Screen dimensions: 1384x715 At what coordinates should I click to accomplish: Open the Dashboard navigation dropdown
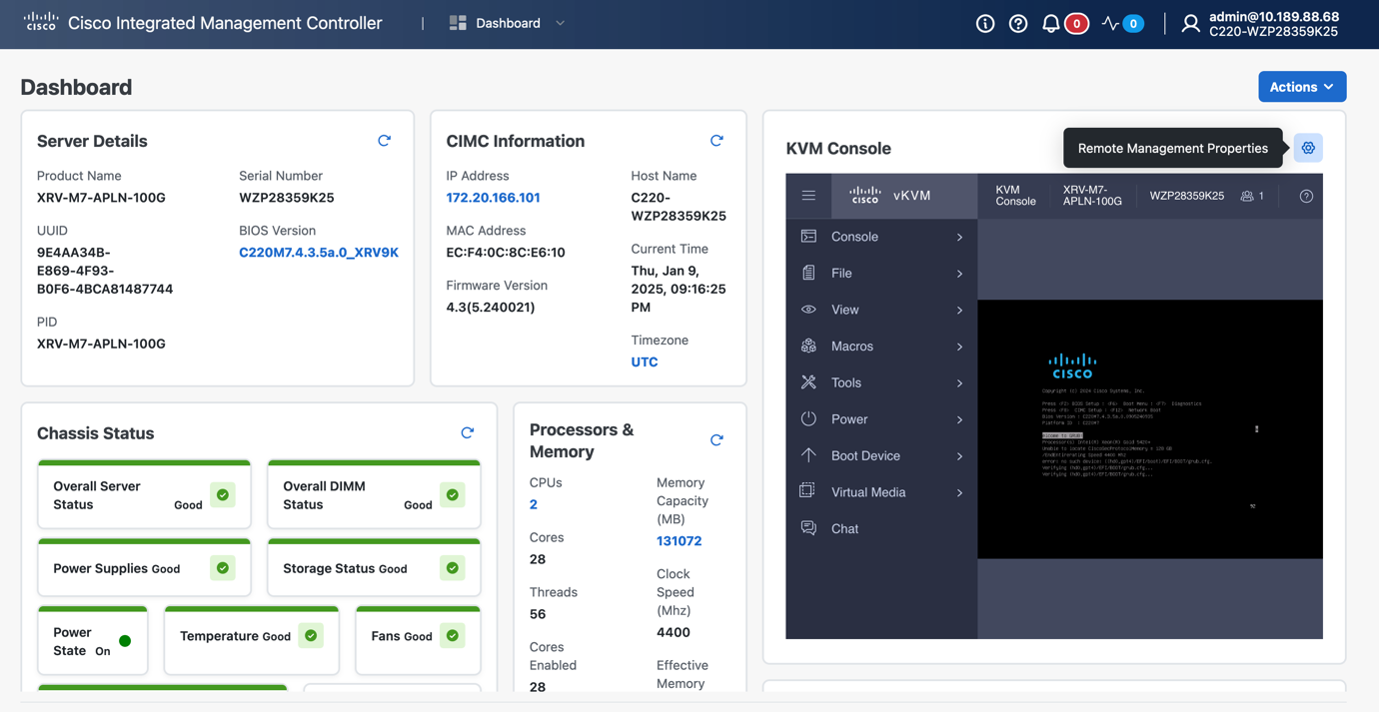tap(508, 23)
